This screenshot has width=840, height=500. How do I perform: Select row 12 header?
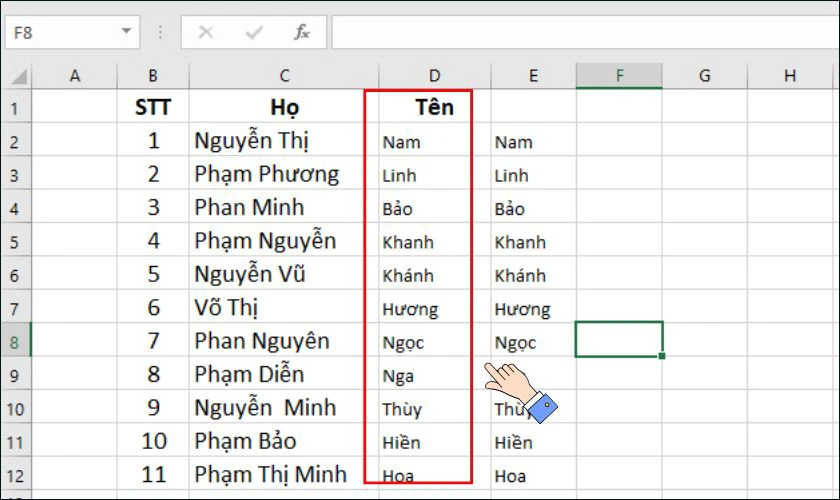pyautogui.click(x=16, y=474)
